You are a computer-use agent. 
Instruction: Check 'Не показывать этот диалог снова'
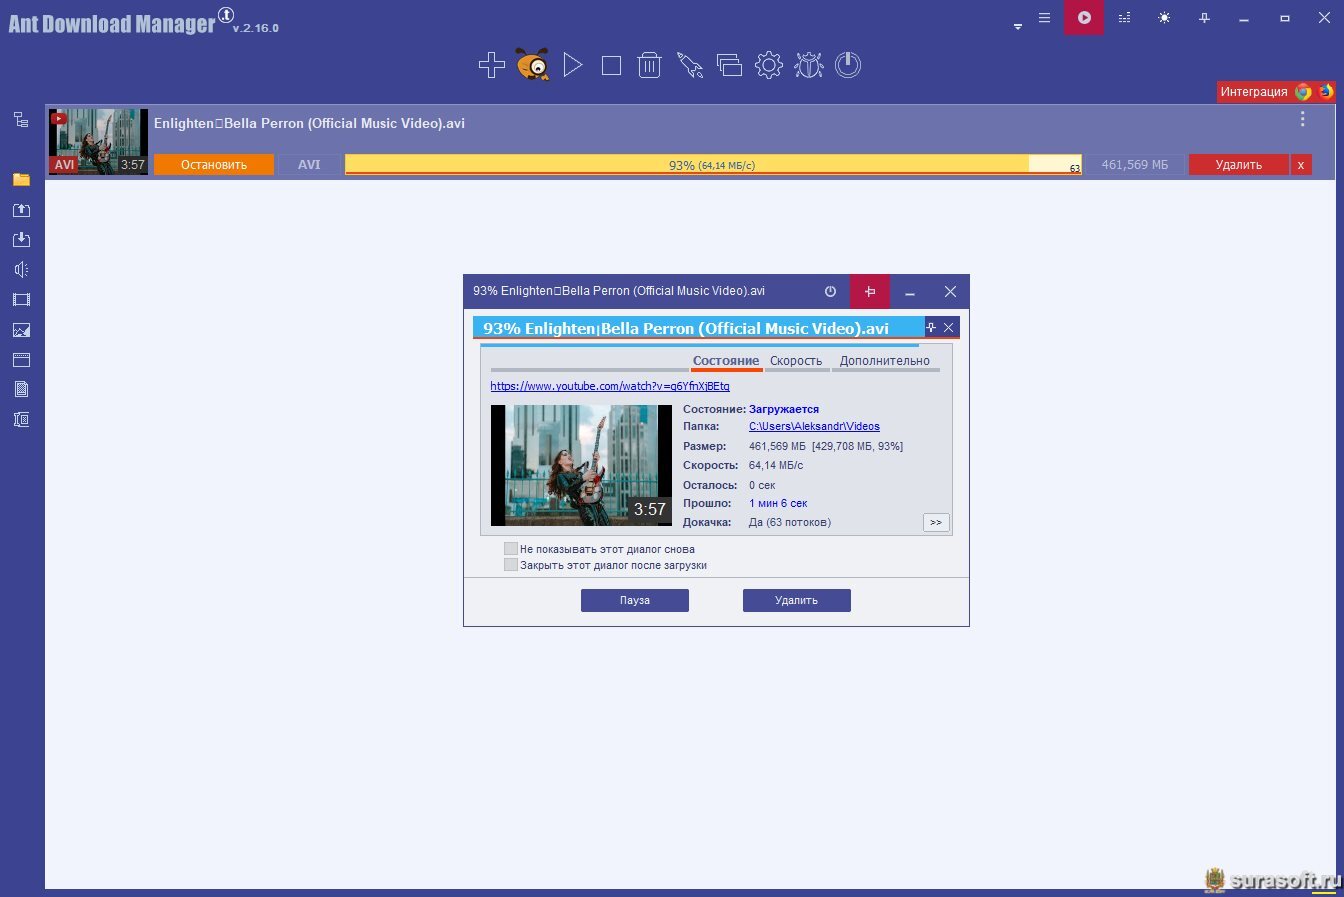coord(511,549)
